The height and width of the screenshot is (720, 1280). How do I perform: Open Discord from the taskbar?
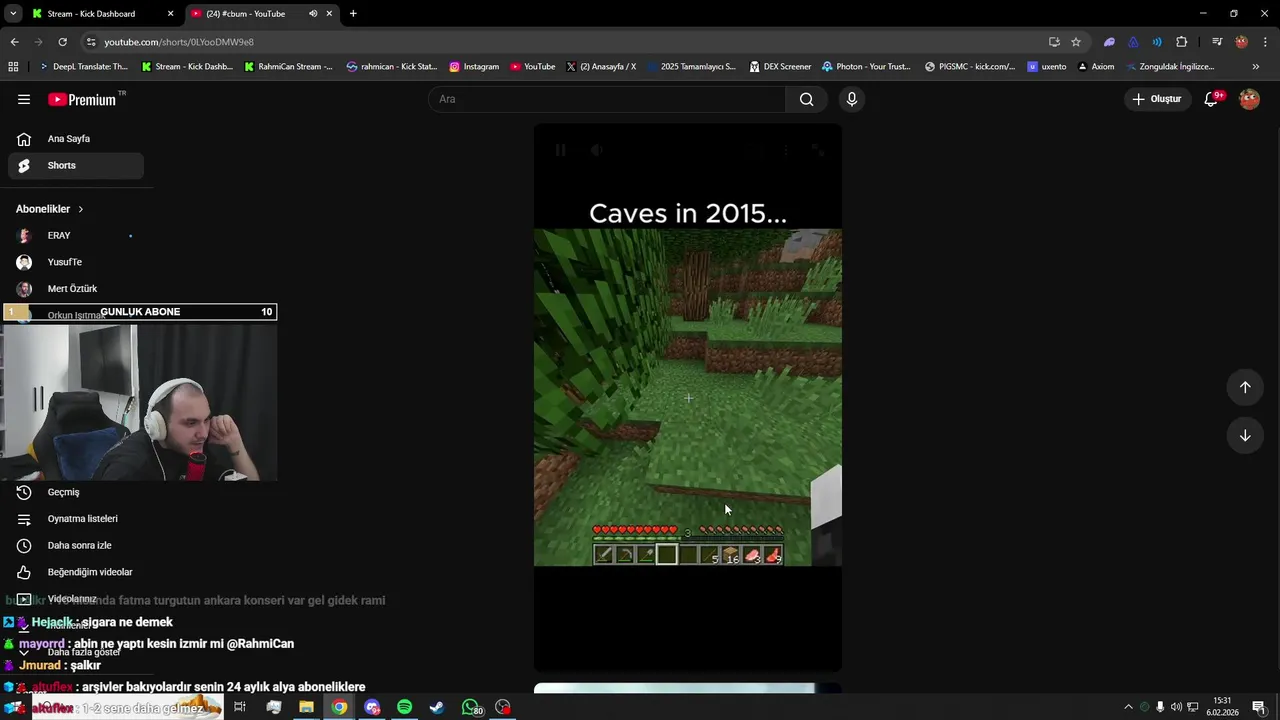point(372,707)
